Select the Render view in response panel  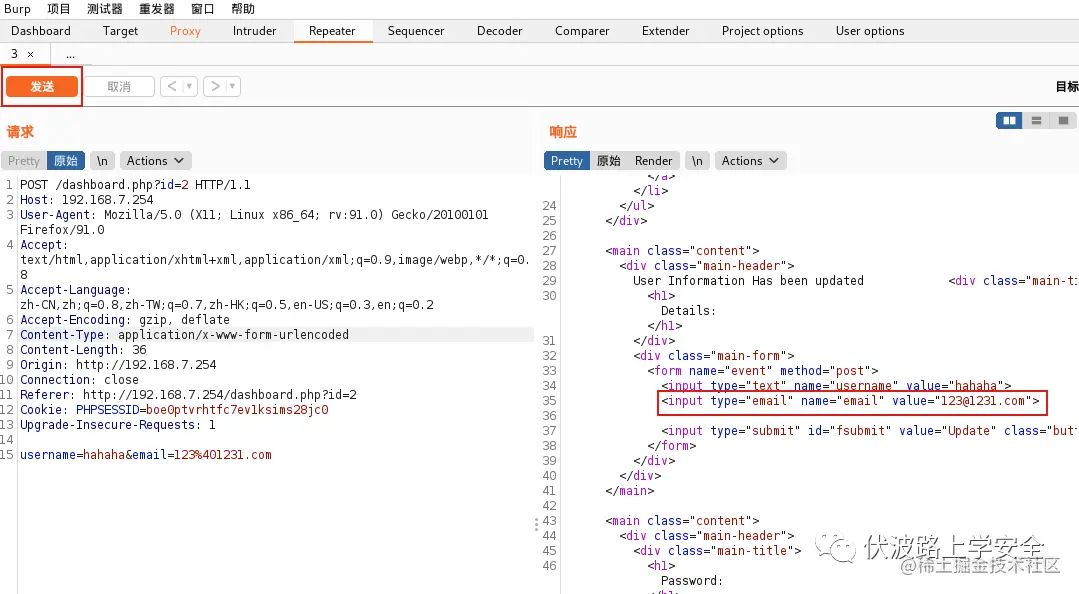[653, 160]
